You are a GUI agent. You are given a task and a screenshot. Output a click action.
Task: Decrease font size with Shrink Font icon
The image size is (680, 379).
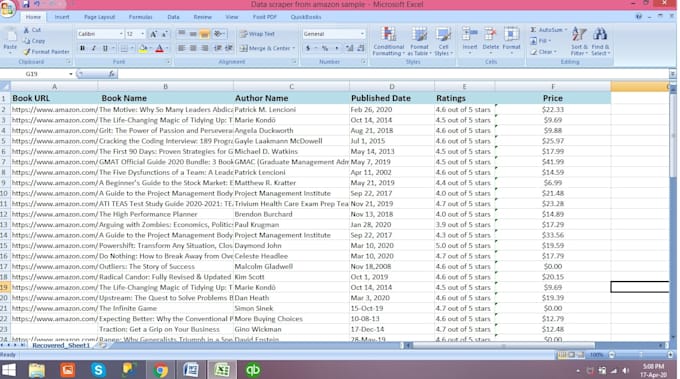pos(164,34)
